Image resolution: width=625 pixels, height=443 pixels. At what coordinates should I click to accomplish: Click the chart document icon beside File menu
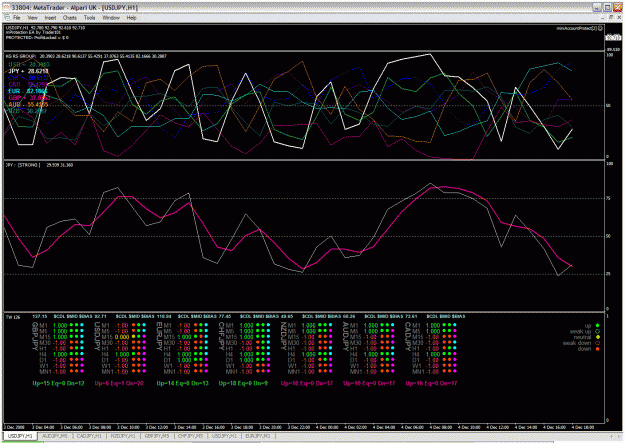7,18
